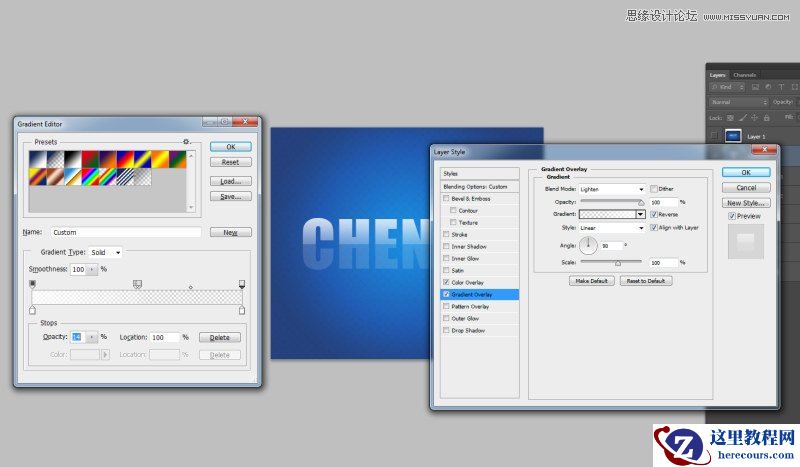800x467 pixels.
Task: Click Make Default button
Action: pyautogui.click(x=591, y=281)
